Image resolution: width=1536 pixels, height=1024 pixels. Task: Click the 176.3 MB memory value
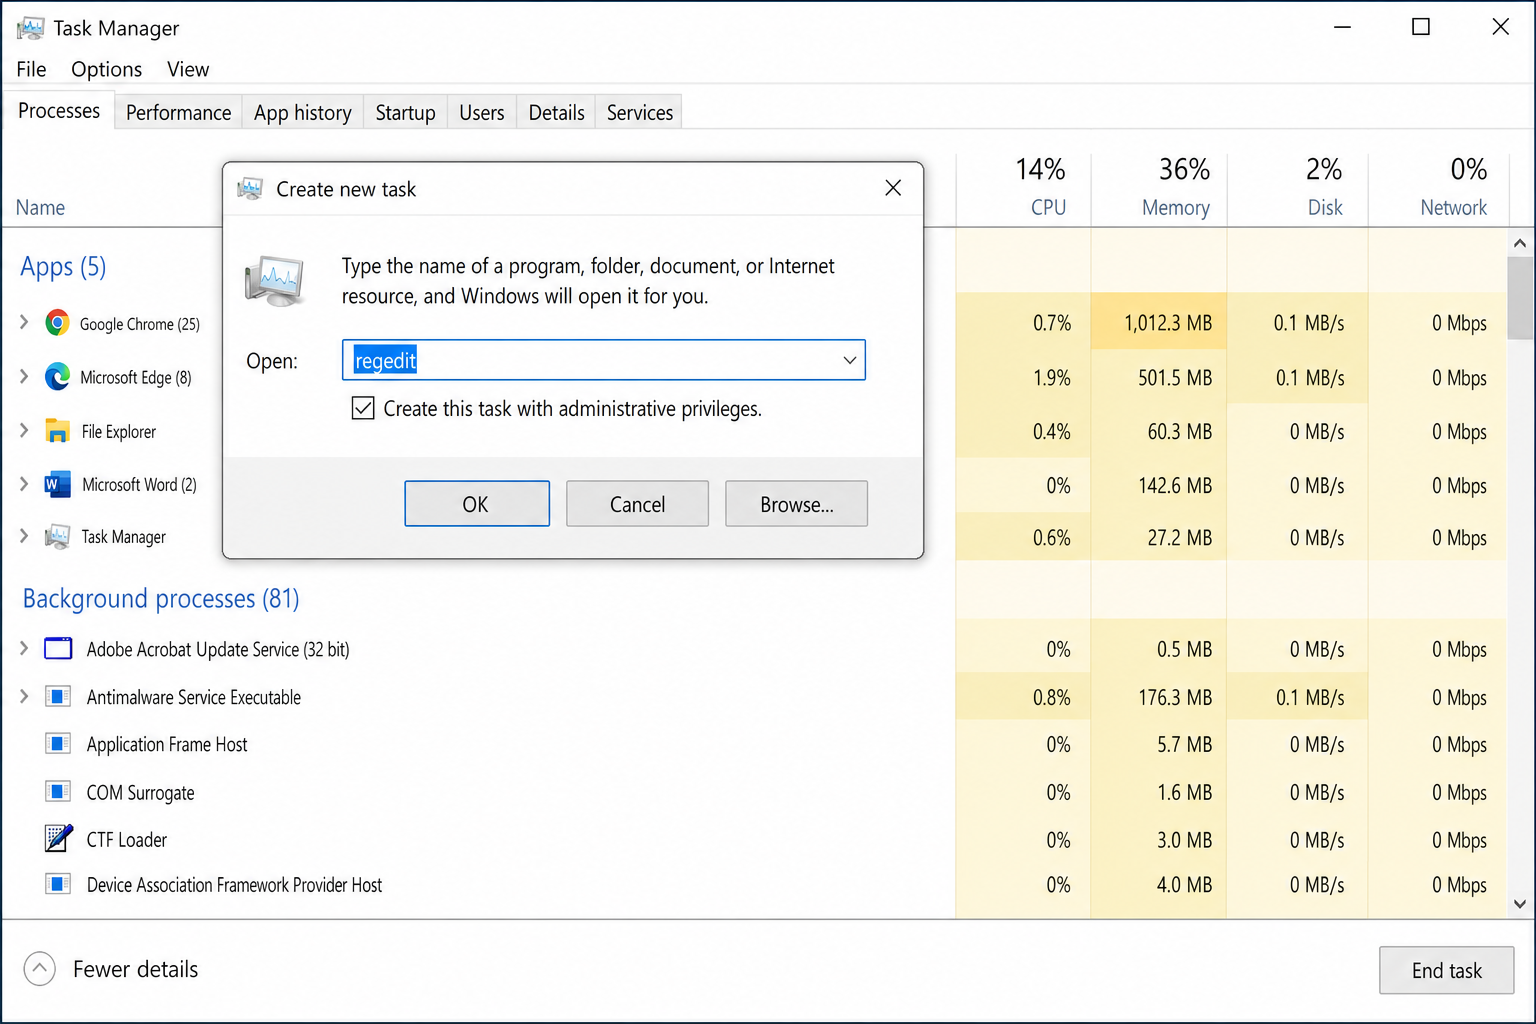click(x=1175, y=697)
